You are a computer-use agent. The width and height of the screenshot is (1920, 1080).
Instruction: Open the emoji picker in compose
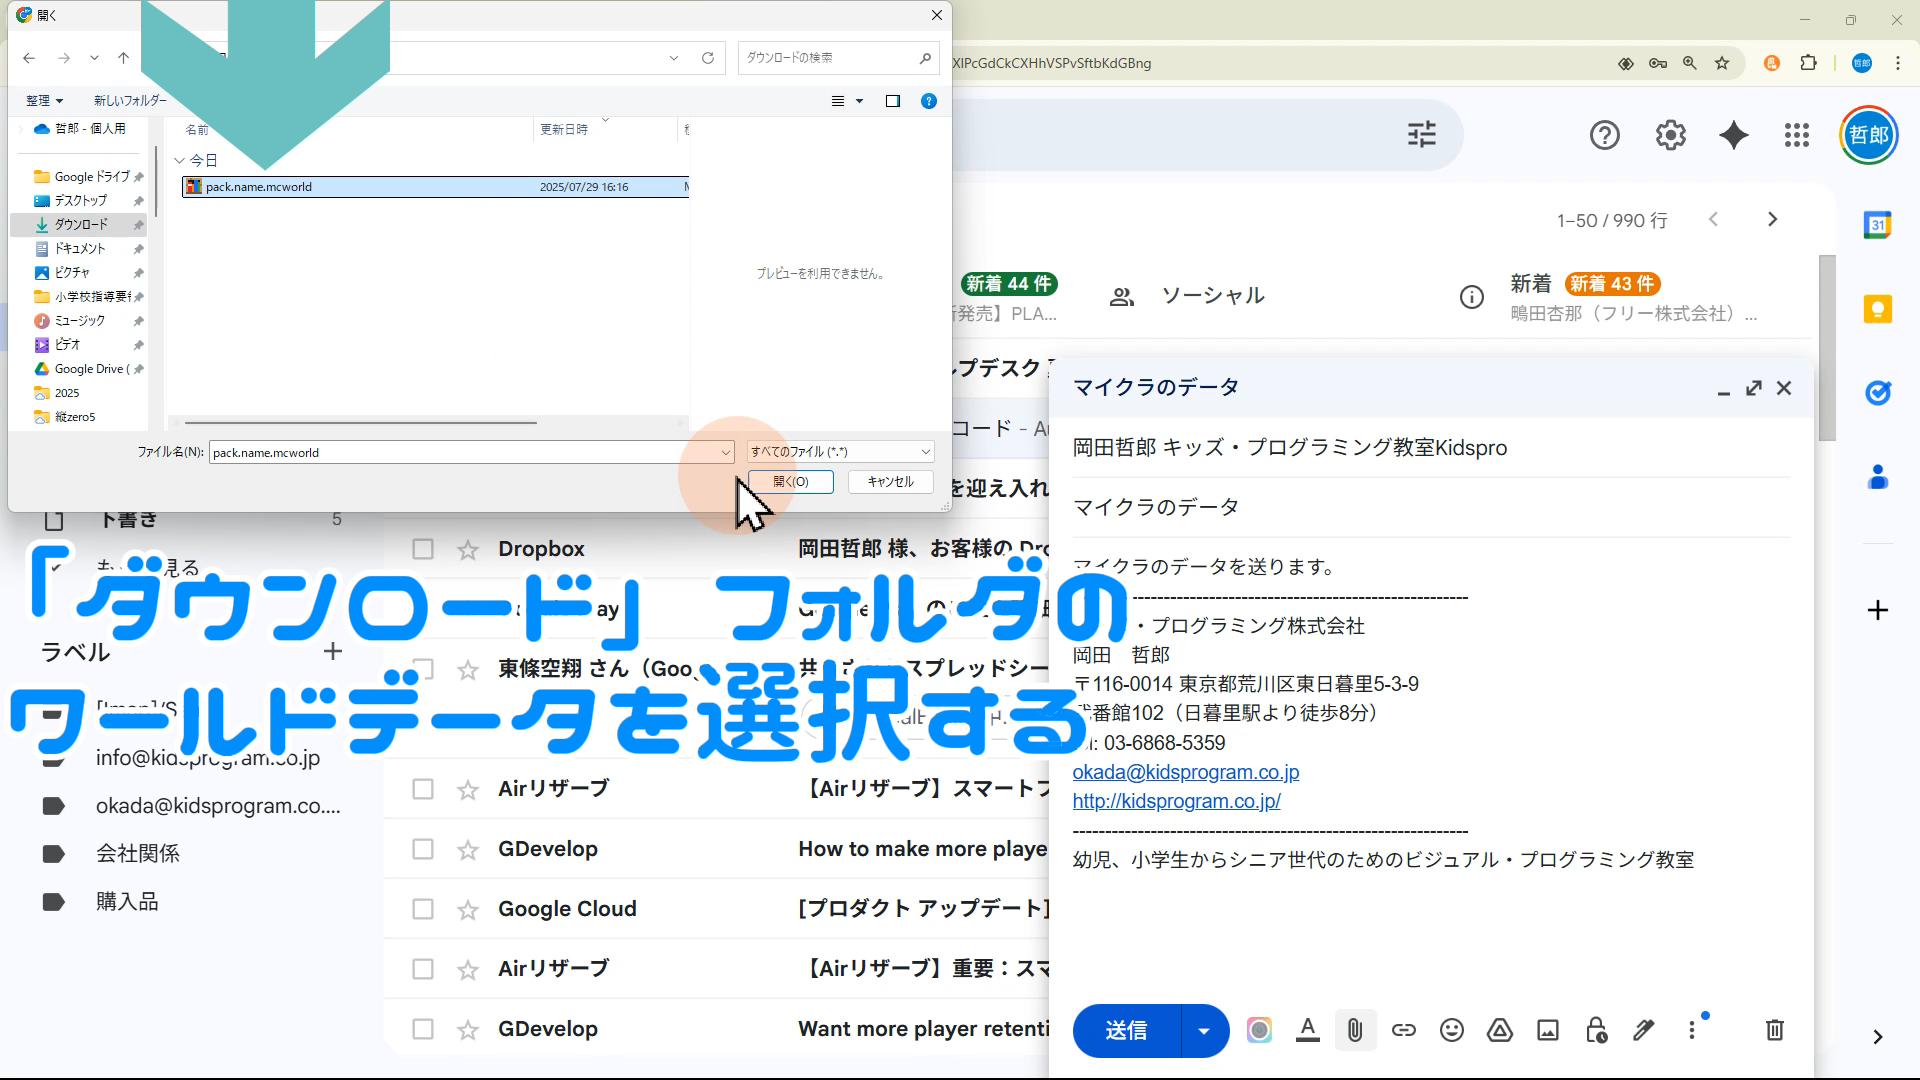[1451, 1030]
